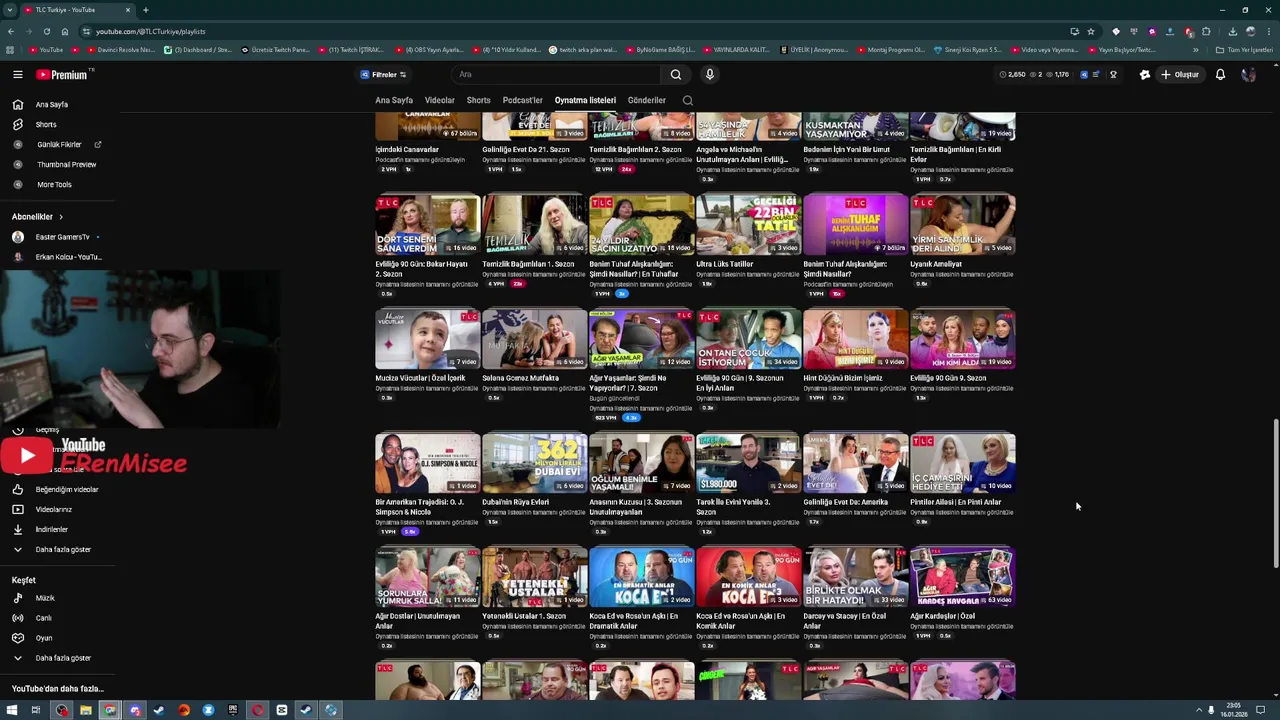Click Evliliğe 90 Gün 9. Sezon title
Viewport: 1280px width, 720px height.
tap(948, 378)
